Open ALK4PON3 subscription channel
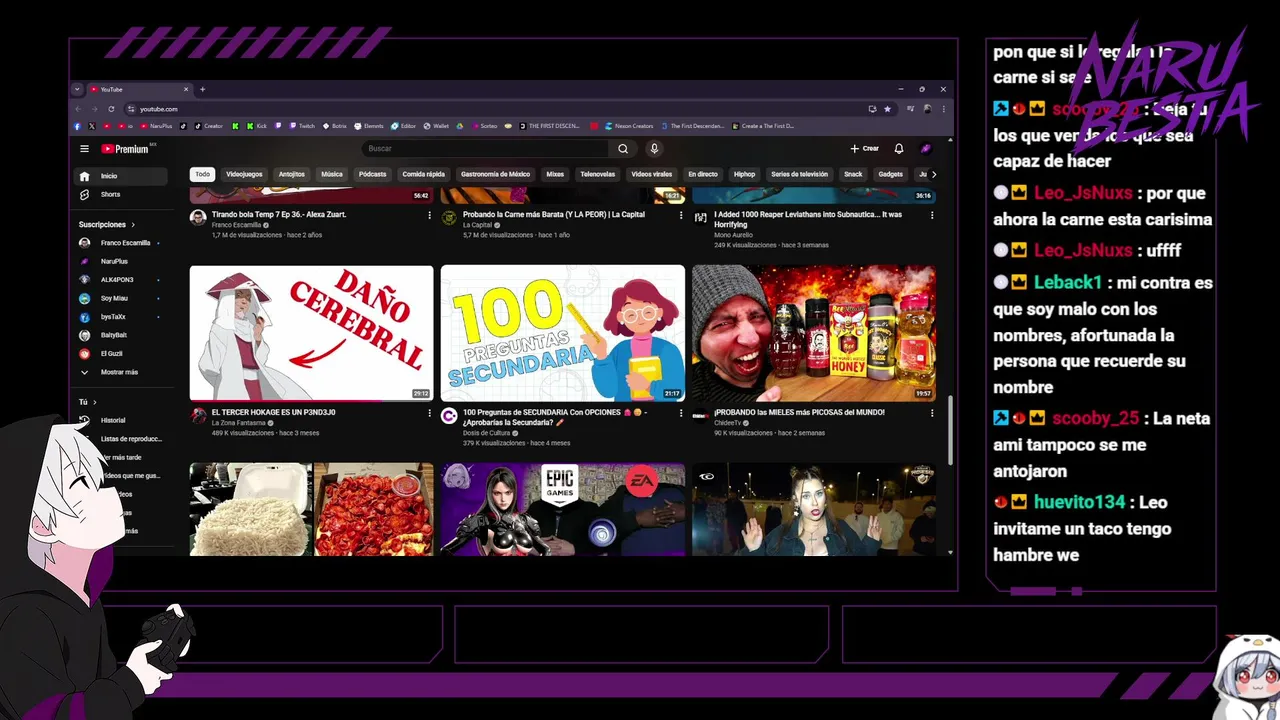The height and width of the screenshot is (720, 1280). point(120,280)
